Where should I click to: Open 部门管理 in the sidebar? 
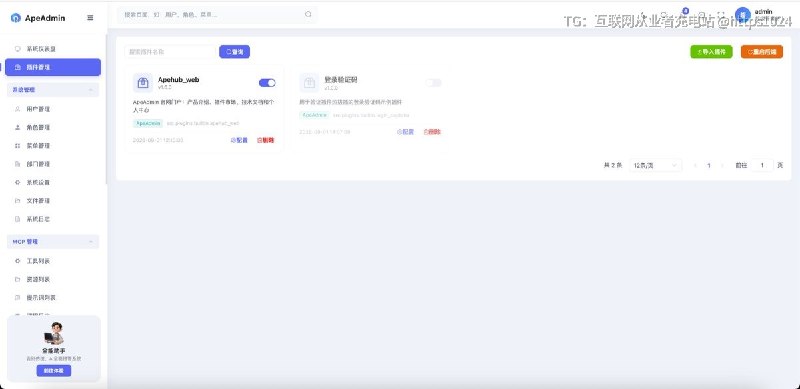pyautogui.click(x=53, y=164)
